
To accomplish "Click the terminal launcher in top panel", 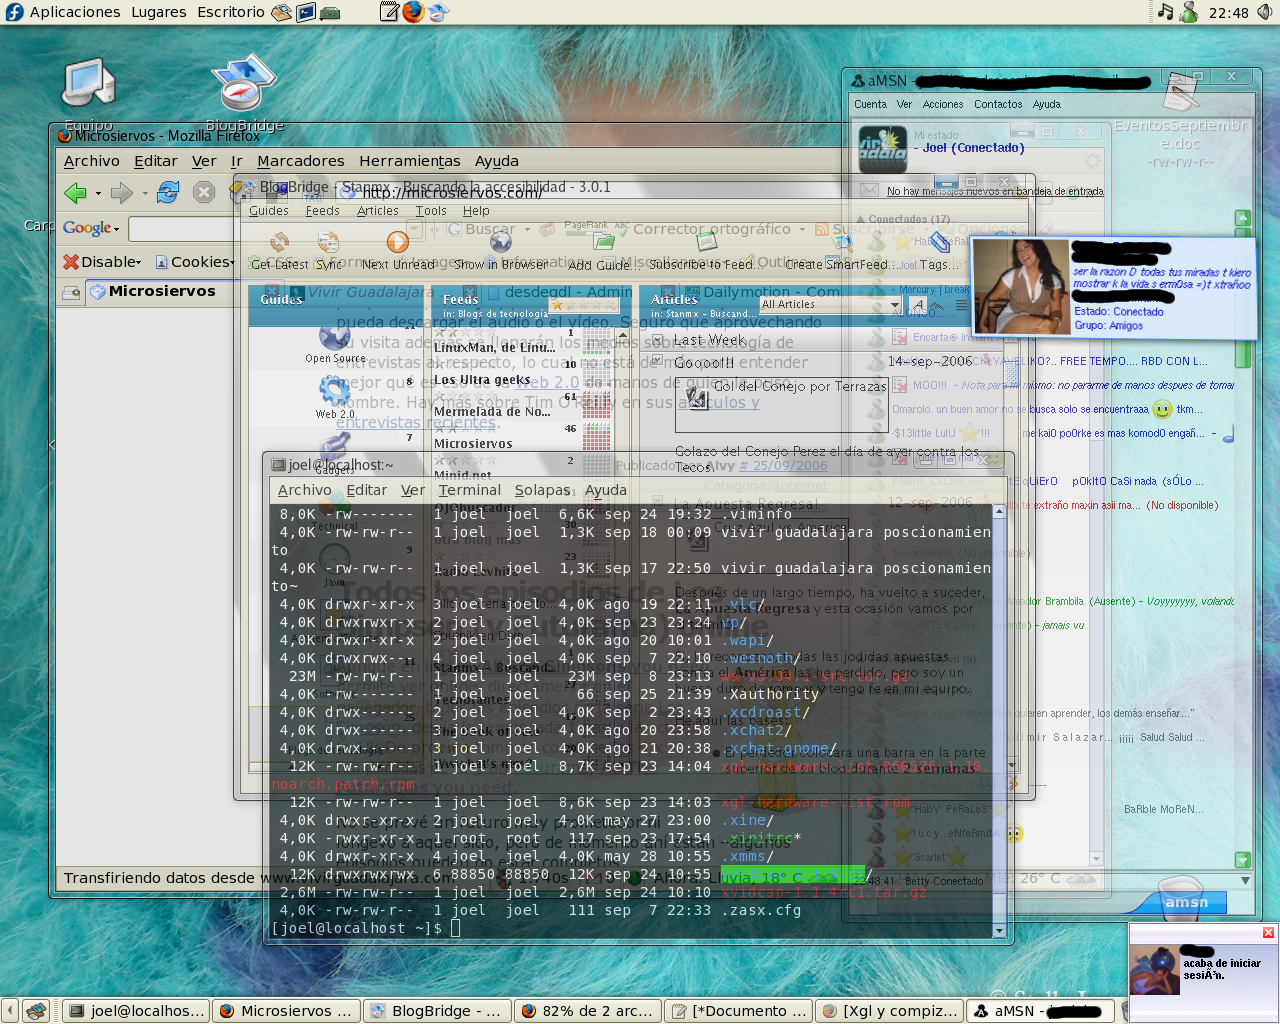I will [x=305, y=12].
